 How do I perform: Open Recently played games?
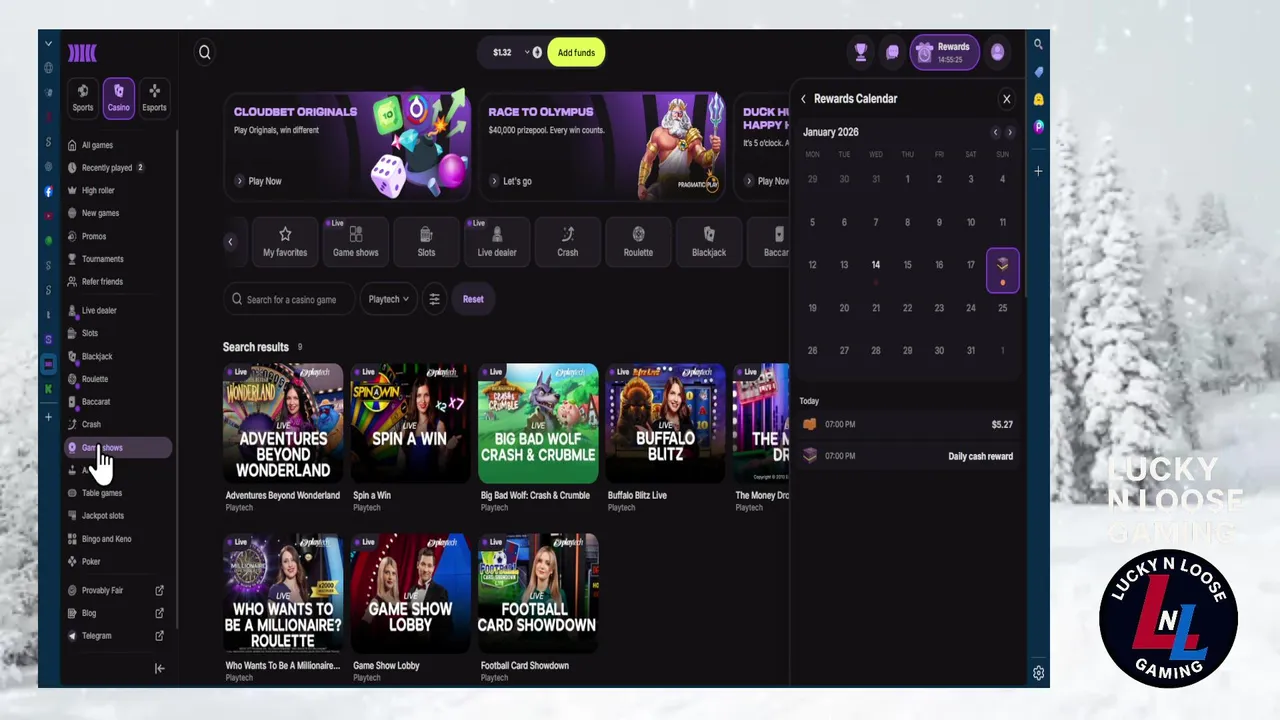pyautogui.click(x=117, y=168)
